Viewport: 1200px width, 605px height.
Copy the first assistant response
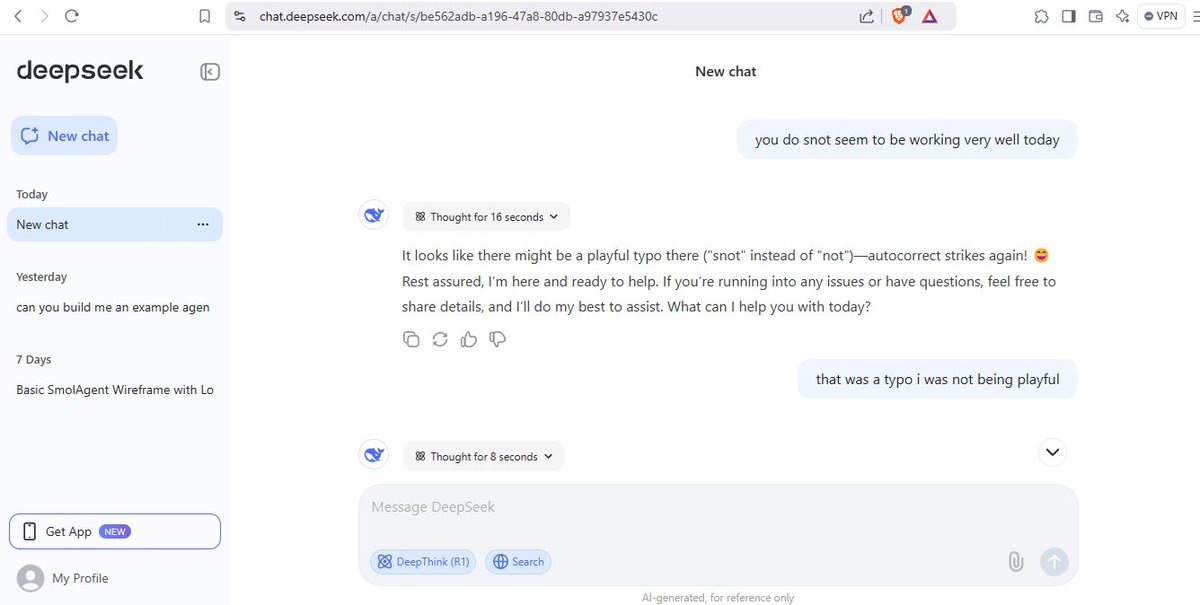(x=411, y=339)
